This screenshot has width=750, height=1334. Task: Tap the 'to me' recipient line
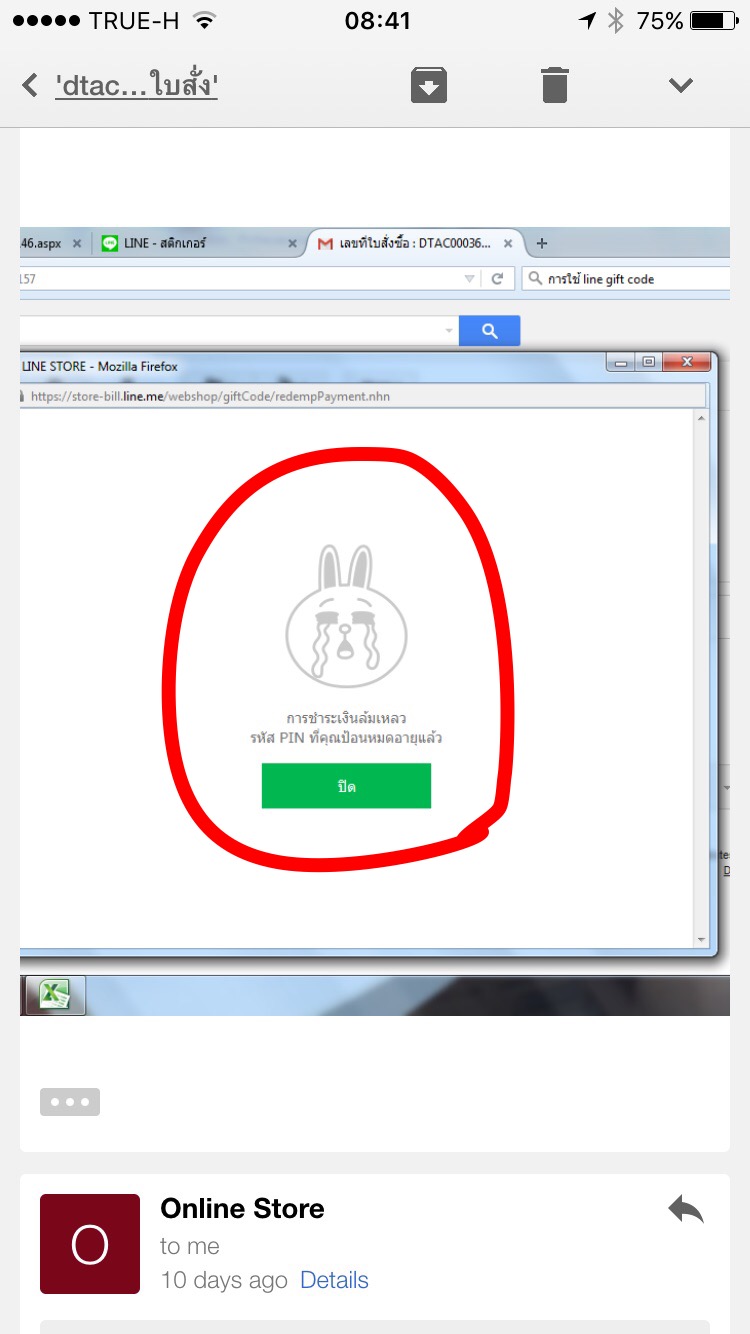click(x=190, y=1246)
